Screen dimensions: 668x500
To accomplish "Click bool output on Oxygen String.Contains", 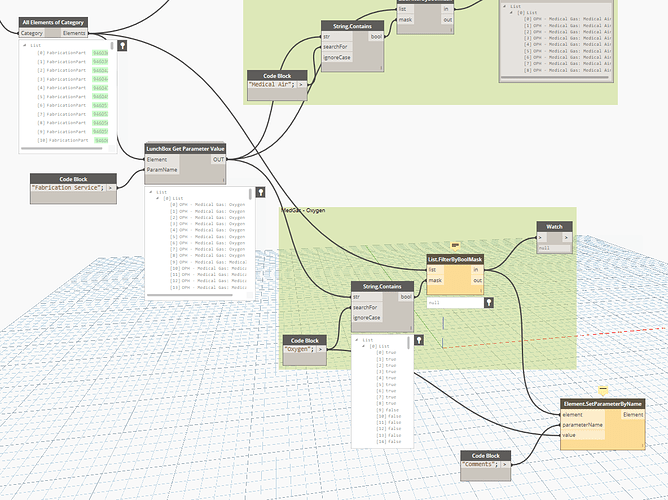I will [406, 297].
